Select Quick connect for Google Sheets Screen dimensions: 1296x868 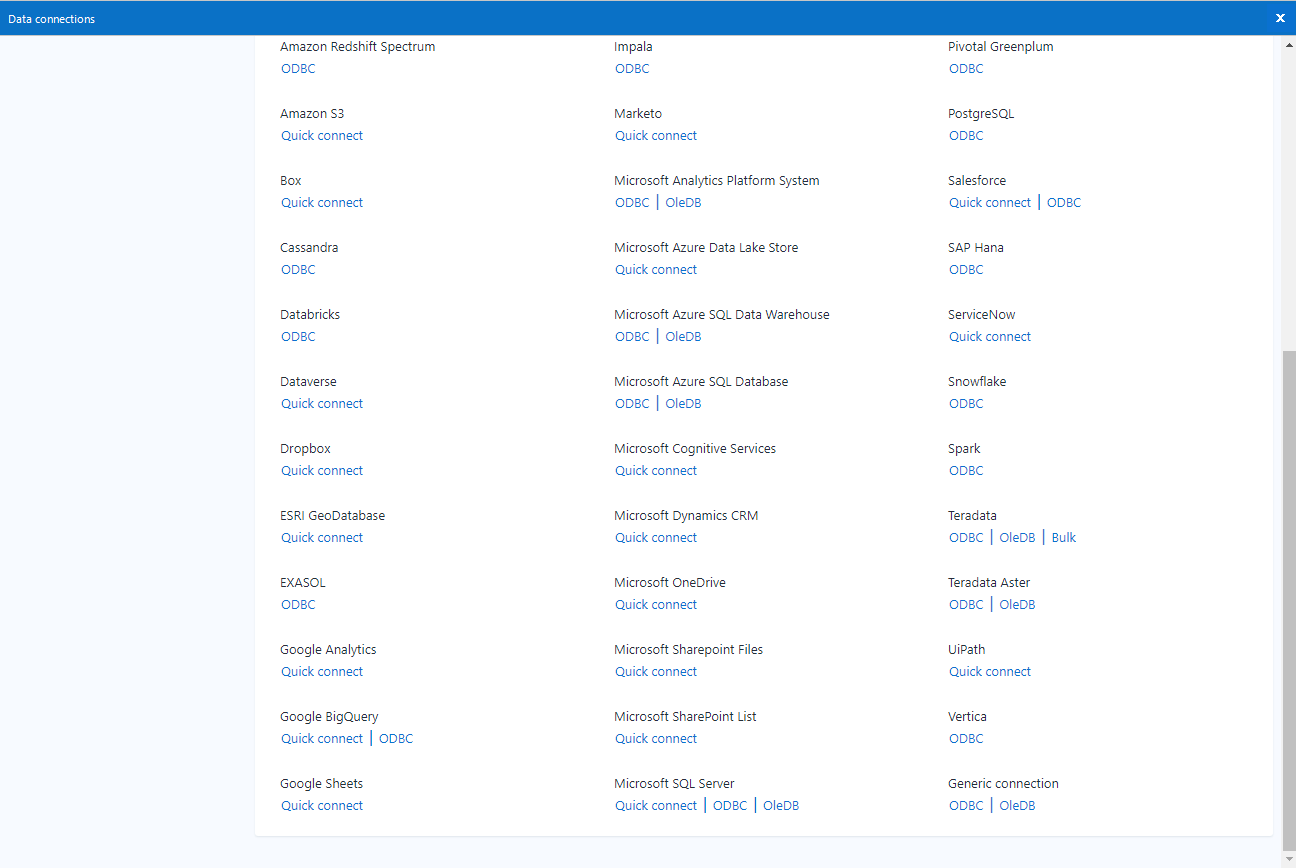322,805
